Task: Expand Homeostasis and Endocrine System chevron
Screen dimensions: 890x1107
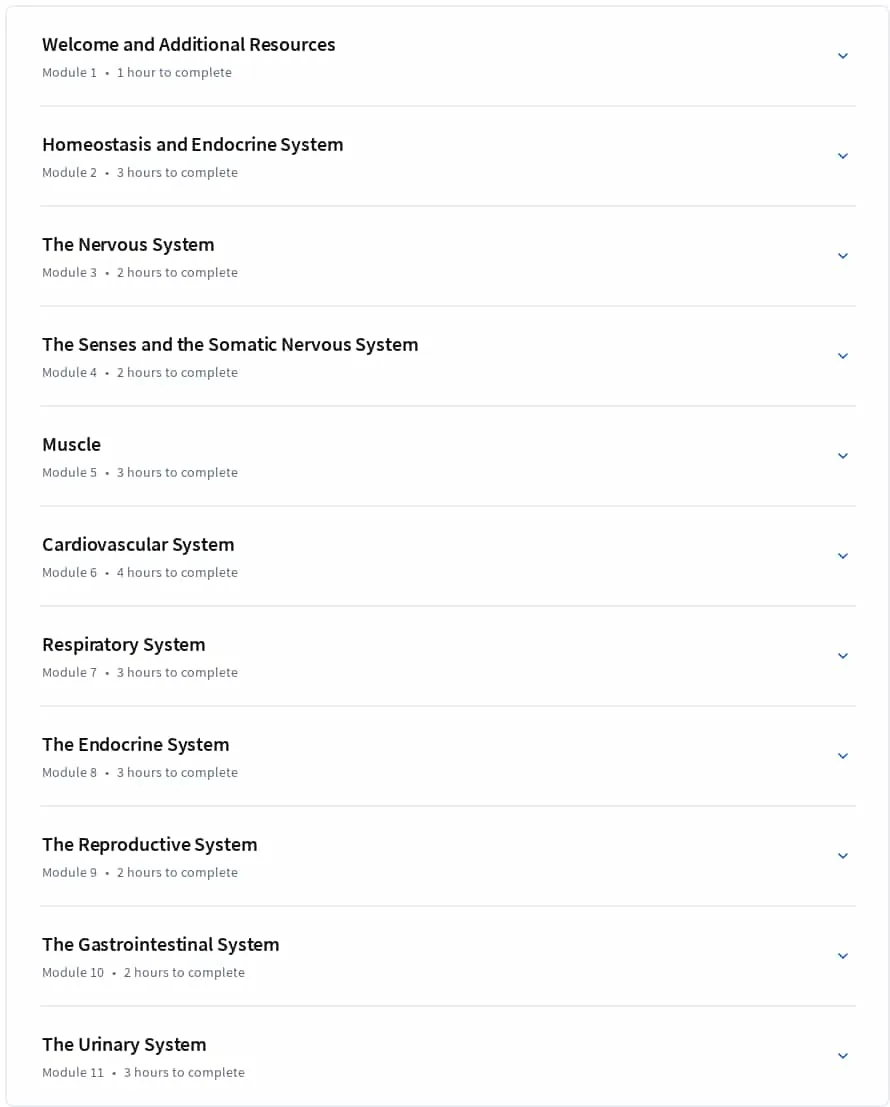Action: click(842, 156)
